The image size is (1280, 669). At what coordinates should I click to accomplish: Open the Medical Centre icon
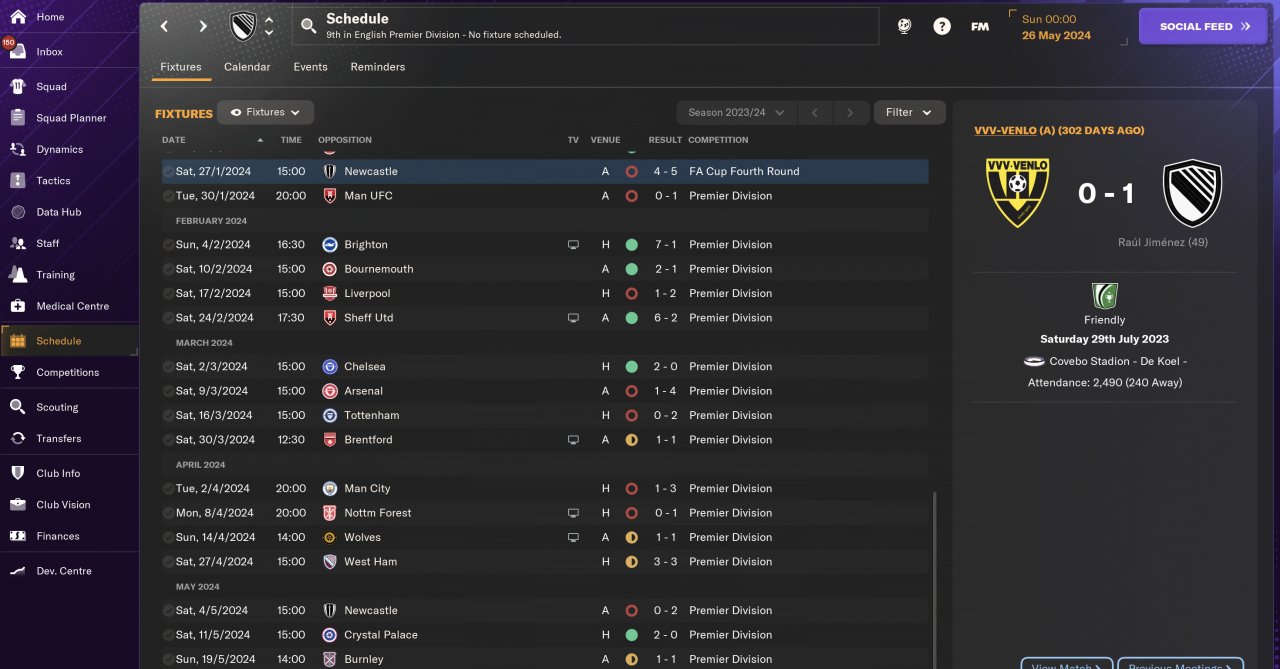(17, 306)
